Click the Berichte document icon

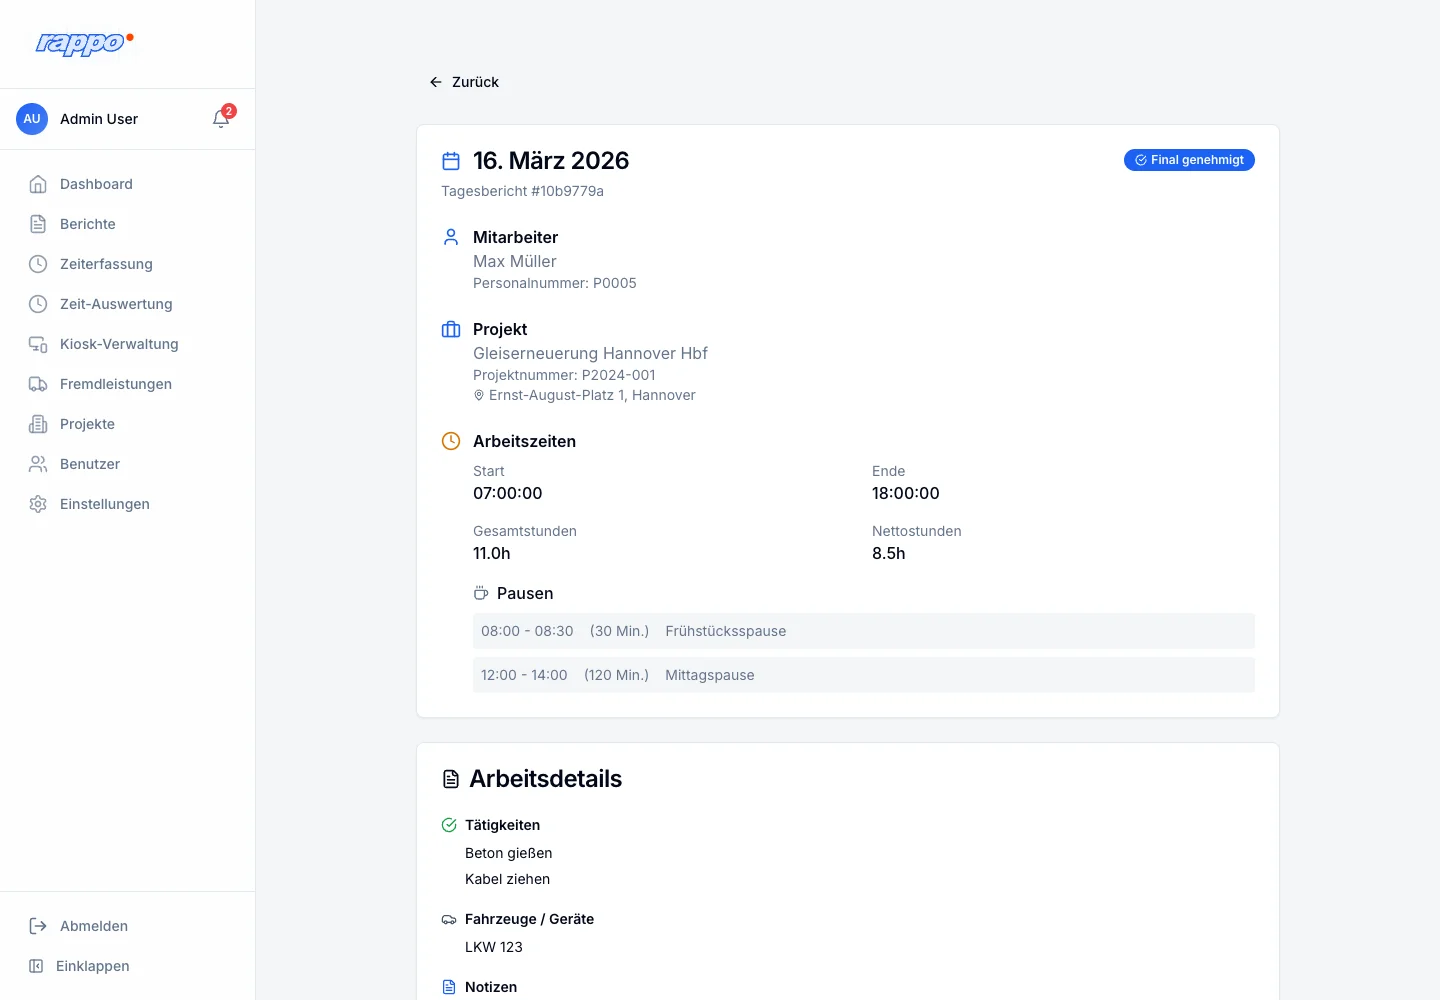click(x=38, y=224)
